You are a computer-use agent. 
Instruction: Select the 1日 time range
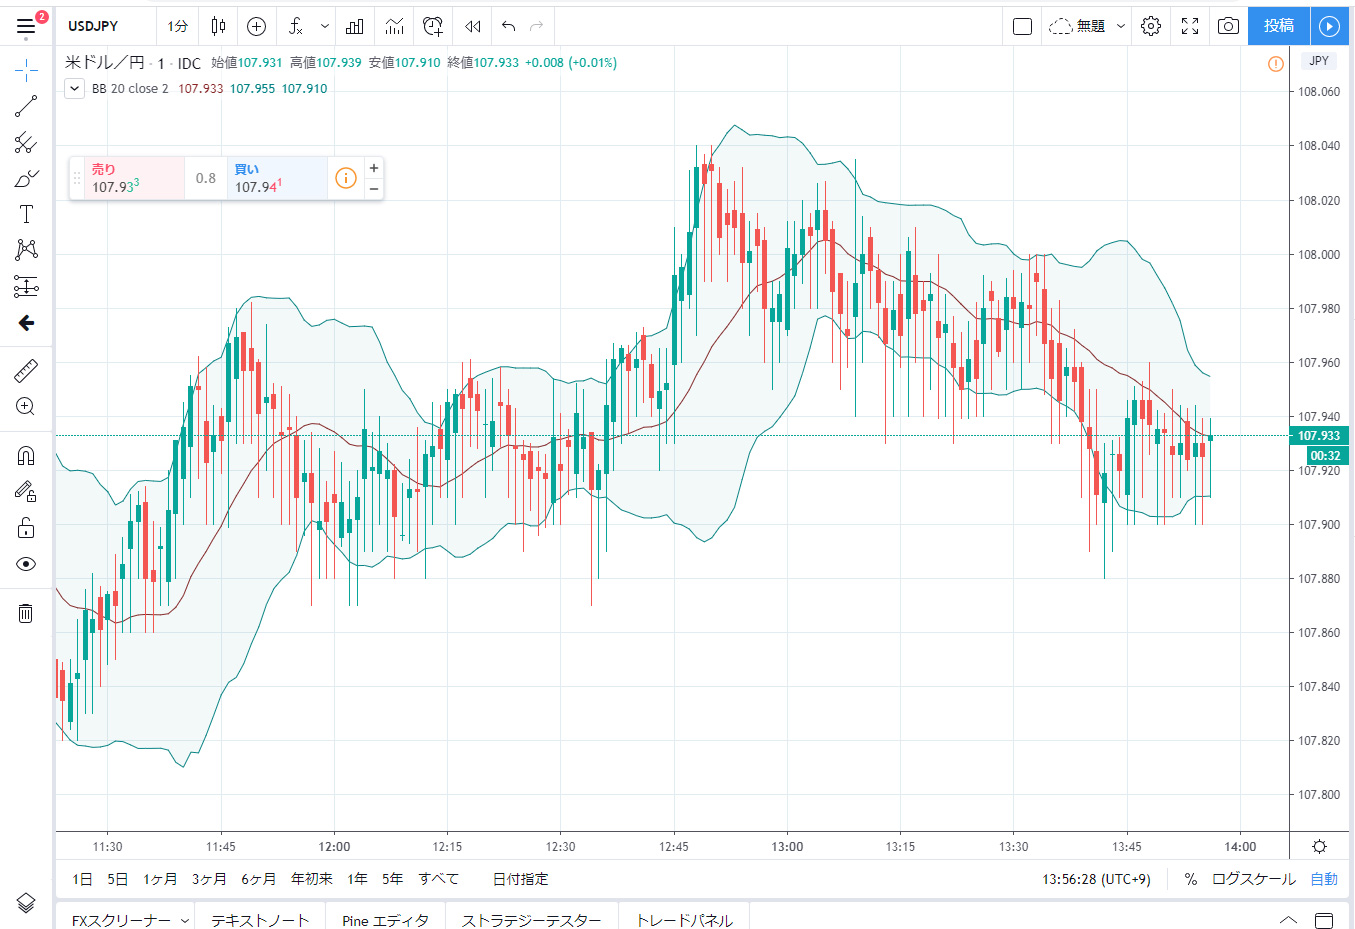82,879
